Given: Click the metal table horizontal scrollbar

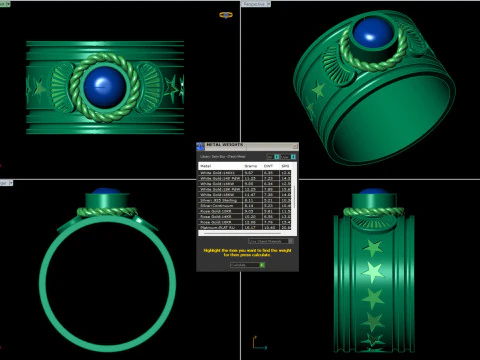Looking at the screenshot, I should 243,233.
